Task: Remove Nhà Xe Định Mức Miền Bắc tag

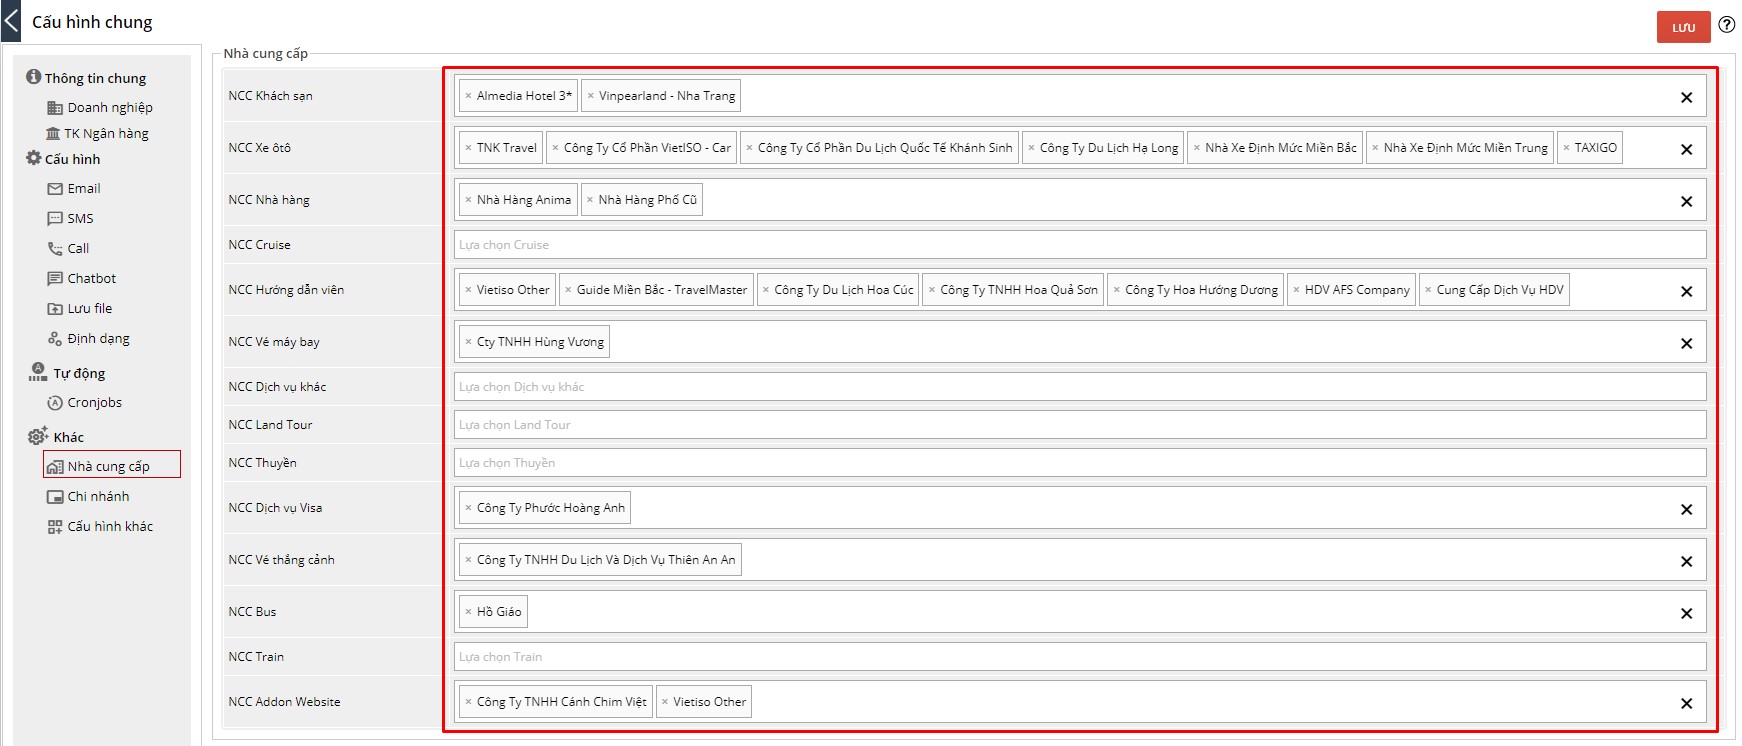Action: coord(1196,148)
